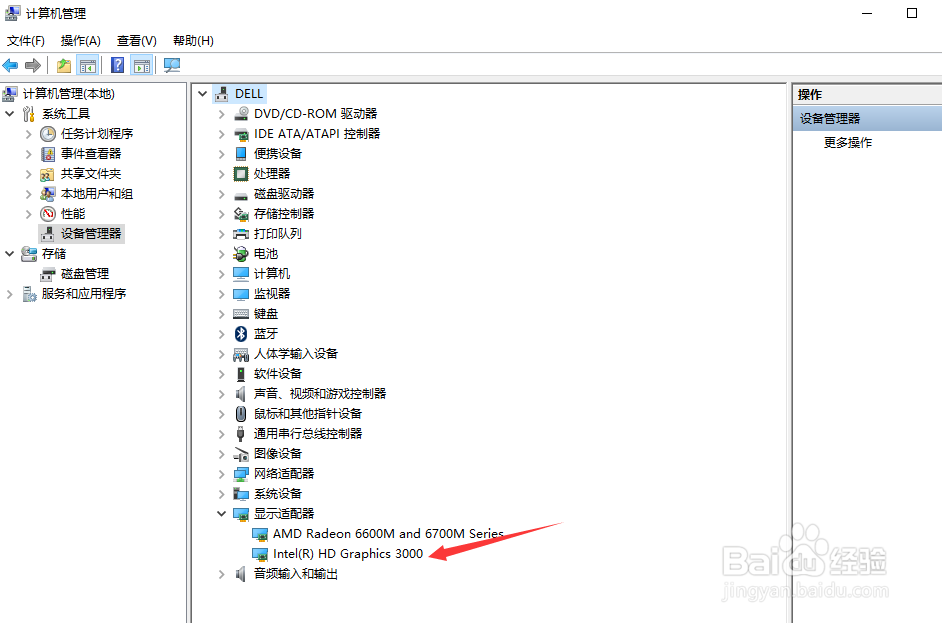The width and height of the screenshot is (942, 623).
Task: Expand the 磁盘驱动器 node
Action: (221, 193)
